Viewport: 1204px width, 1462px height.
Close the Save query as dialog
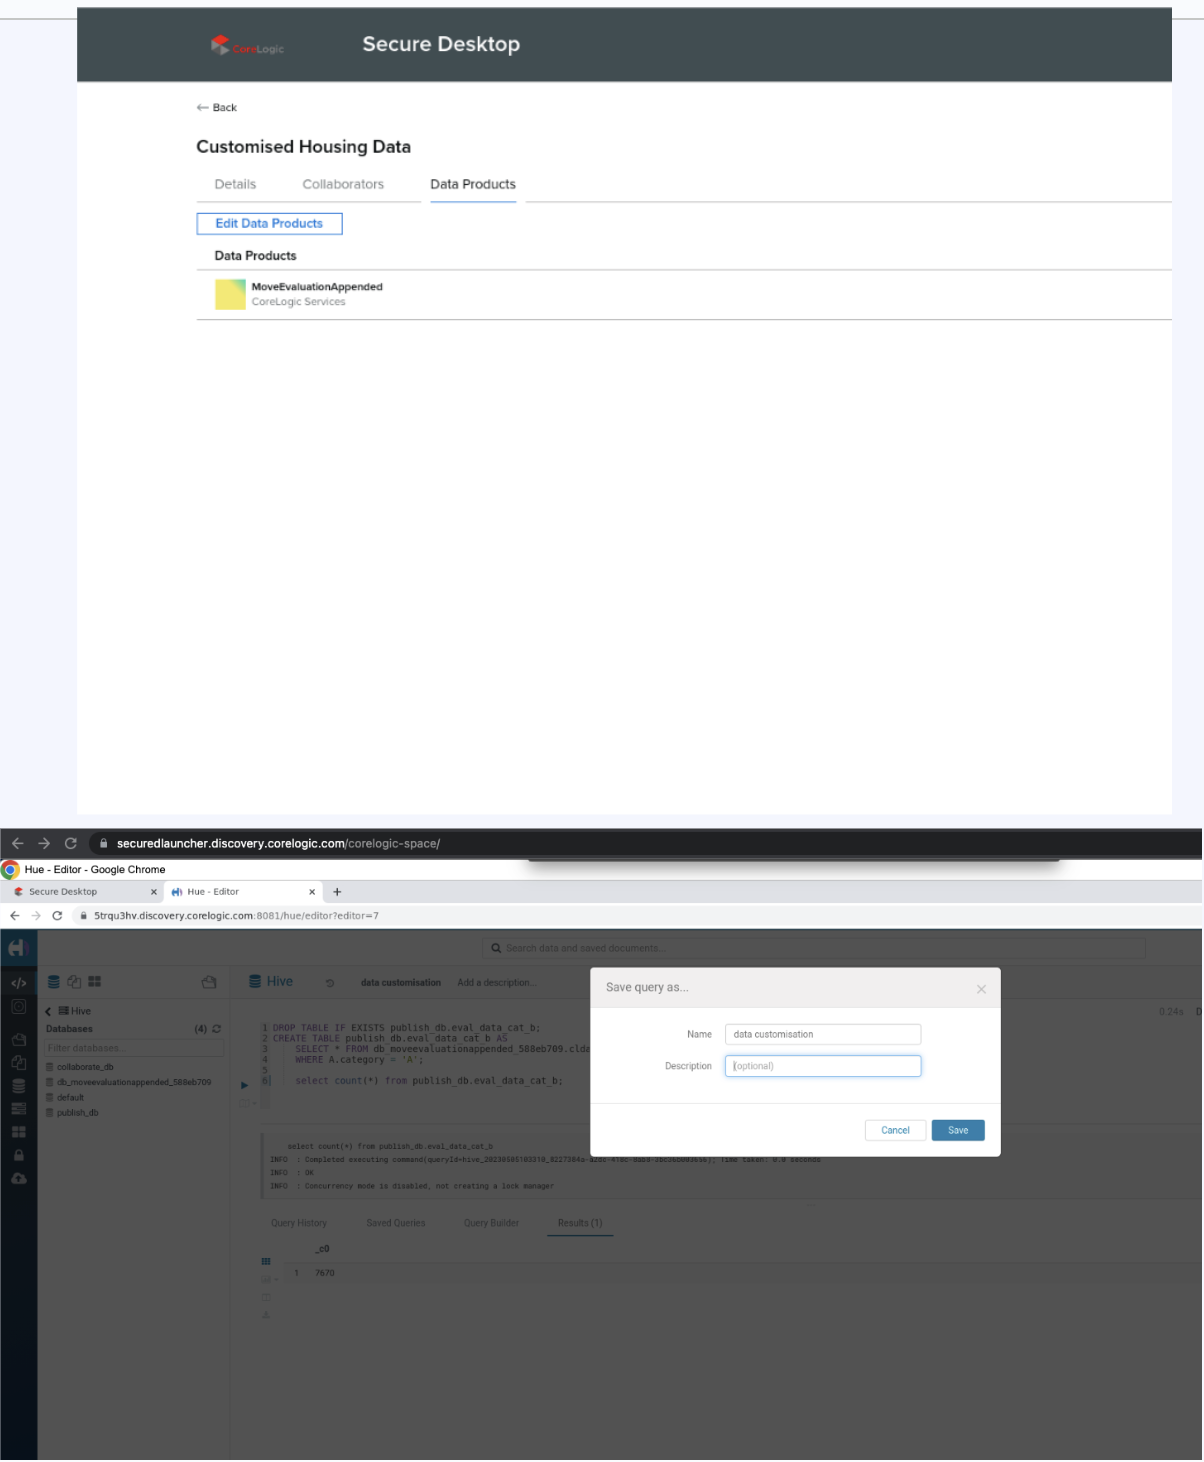click(981, 989)
